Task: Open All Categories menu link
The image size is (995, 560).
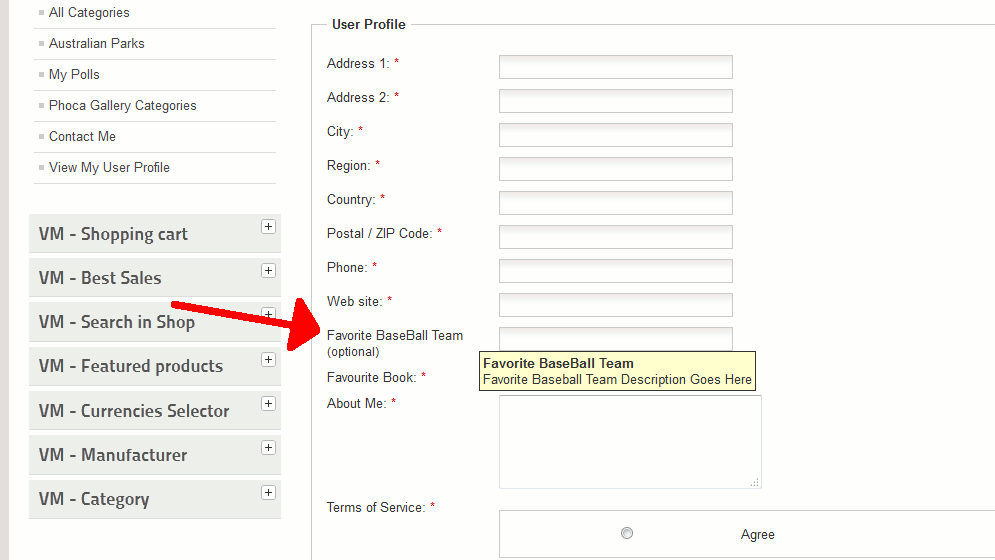Action: [x=89, y=13]
